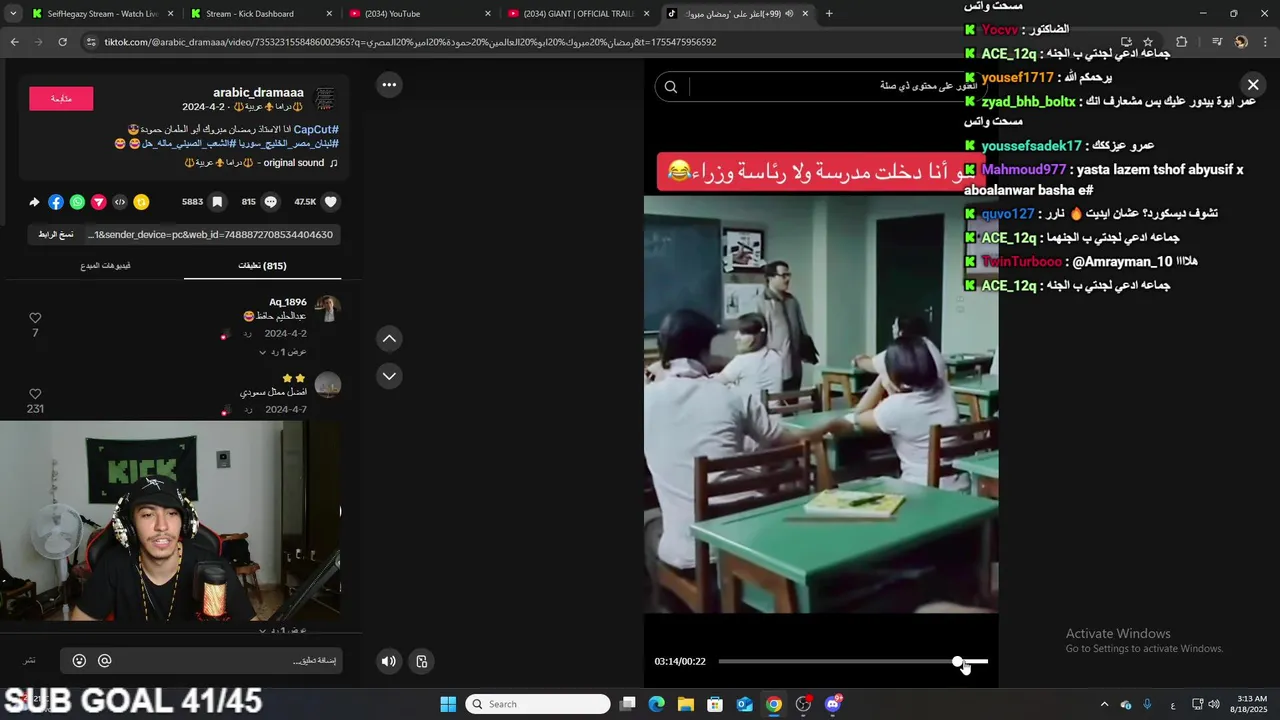The image size is (1280, 720).
Task: Like the comment with 231 likes
Action: [35, 394]
